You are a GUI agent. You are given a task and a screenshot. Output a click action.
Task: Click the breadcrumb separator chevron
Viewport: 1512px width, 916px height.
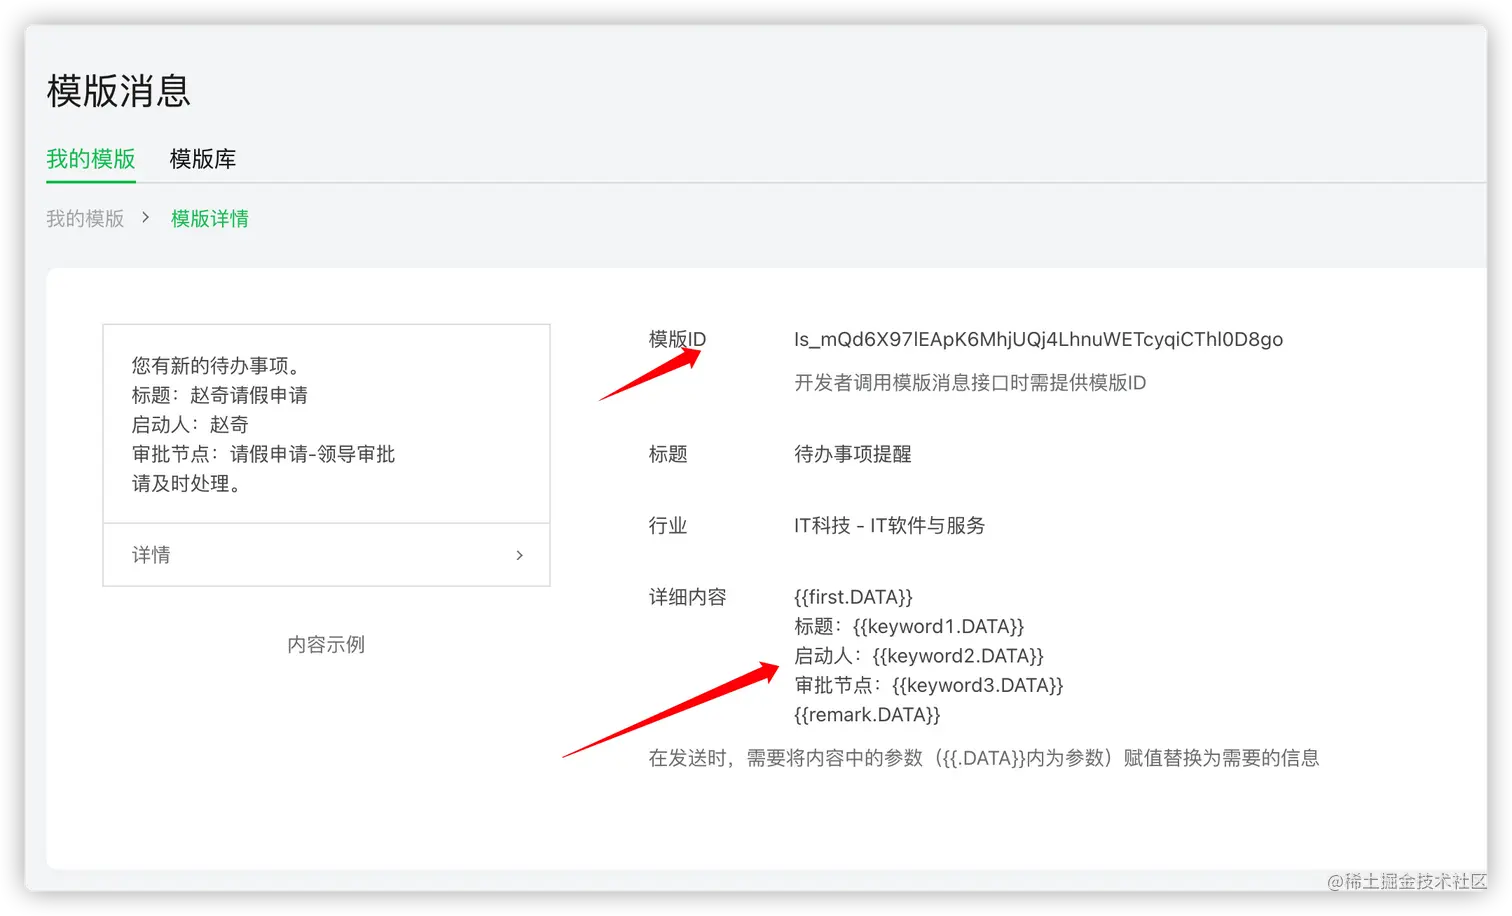[145, 217]
